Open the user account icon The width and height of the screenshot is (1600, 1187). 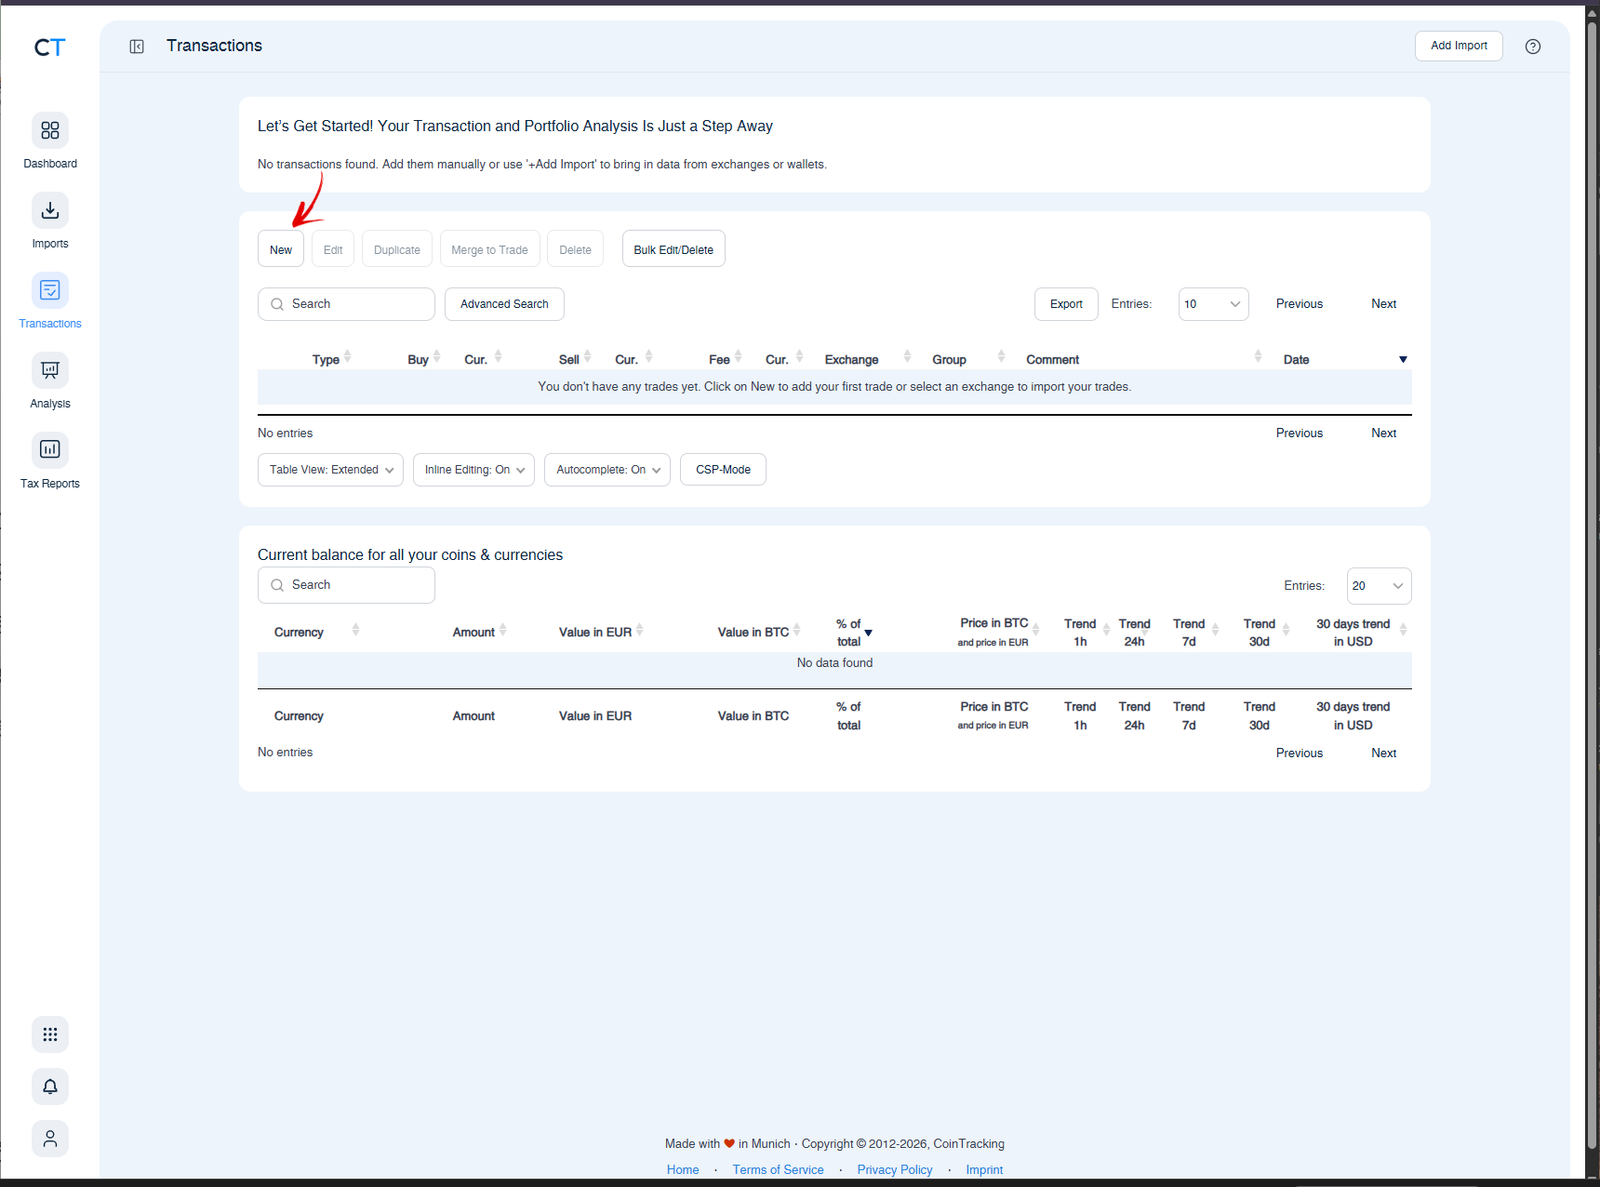click(50, 1138)
